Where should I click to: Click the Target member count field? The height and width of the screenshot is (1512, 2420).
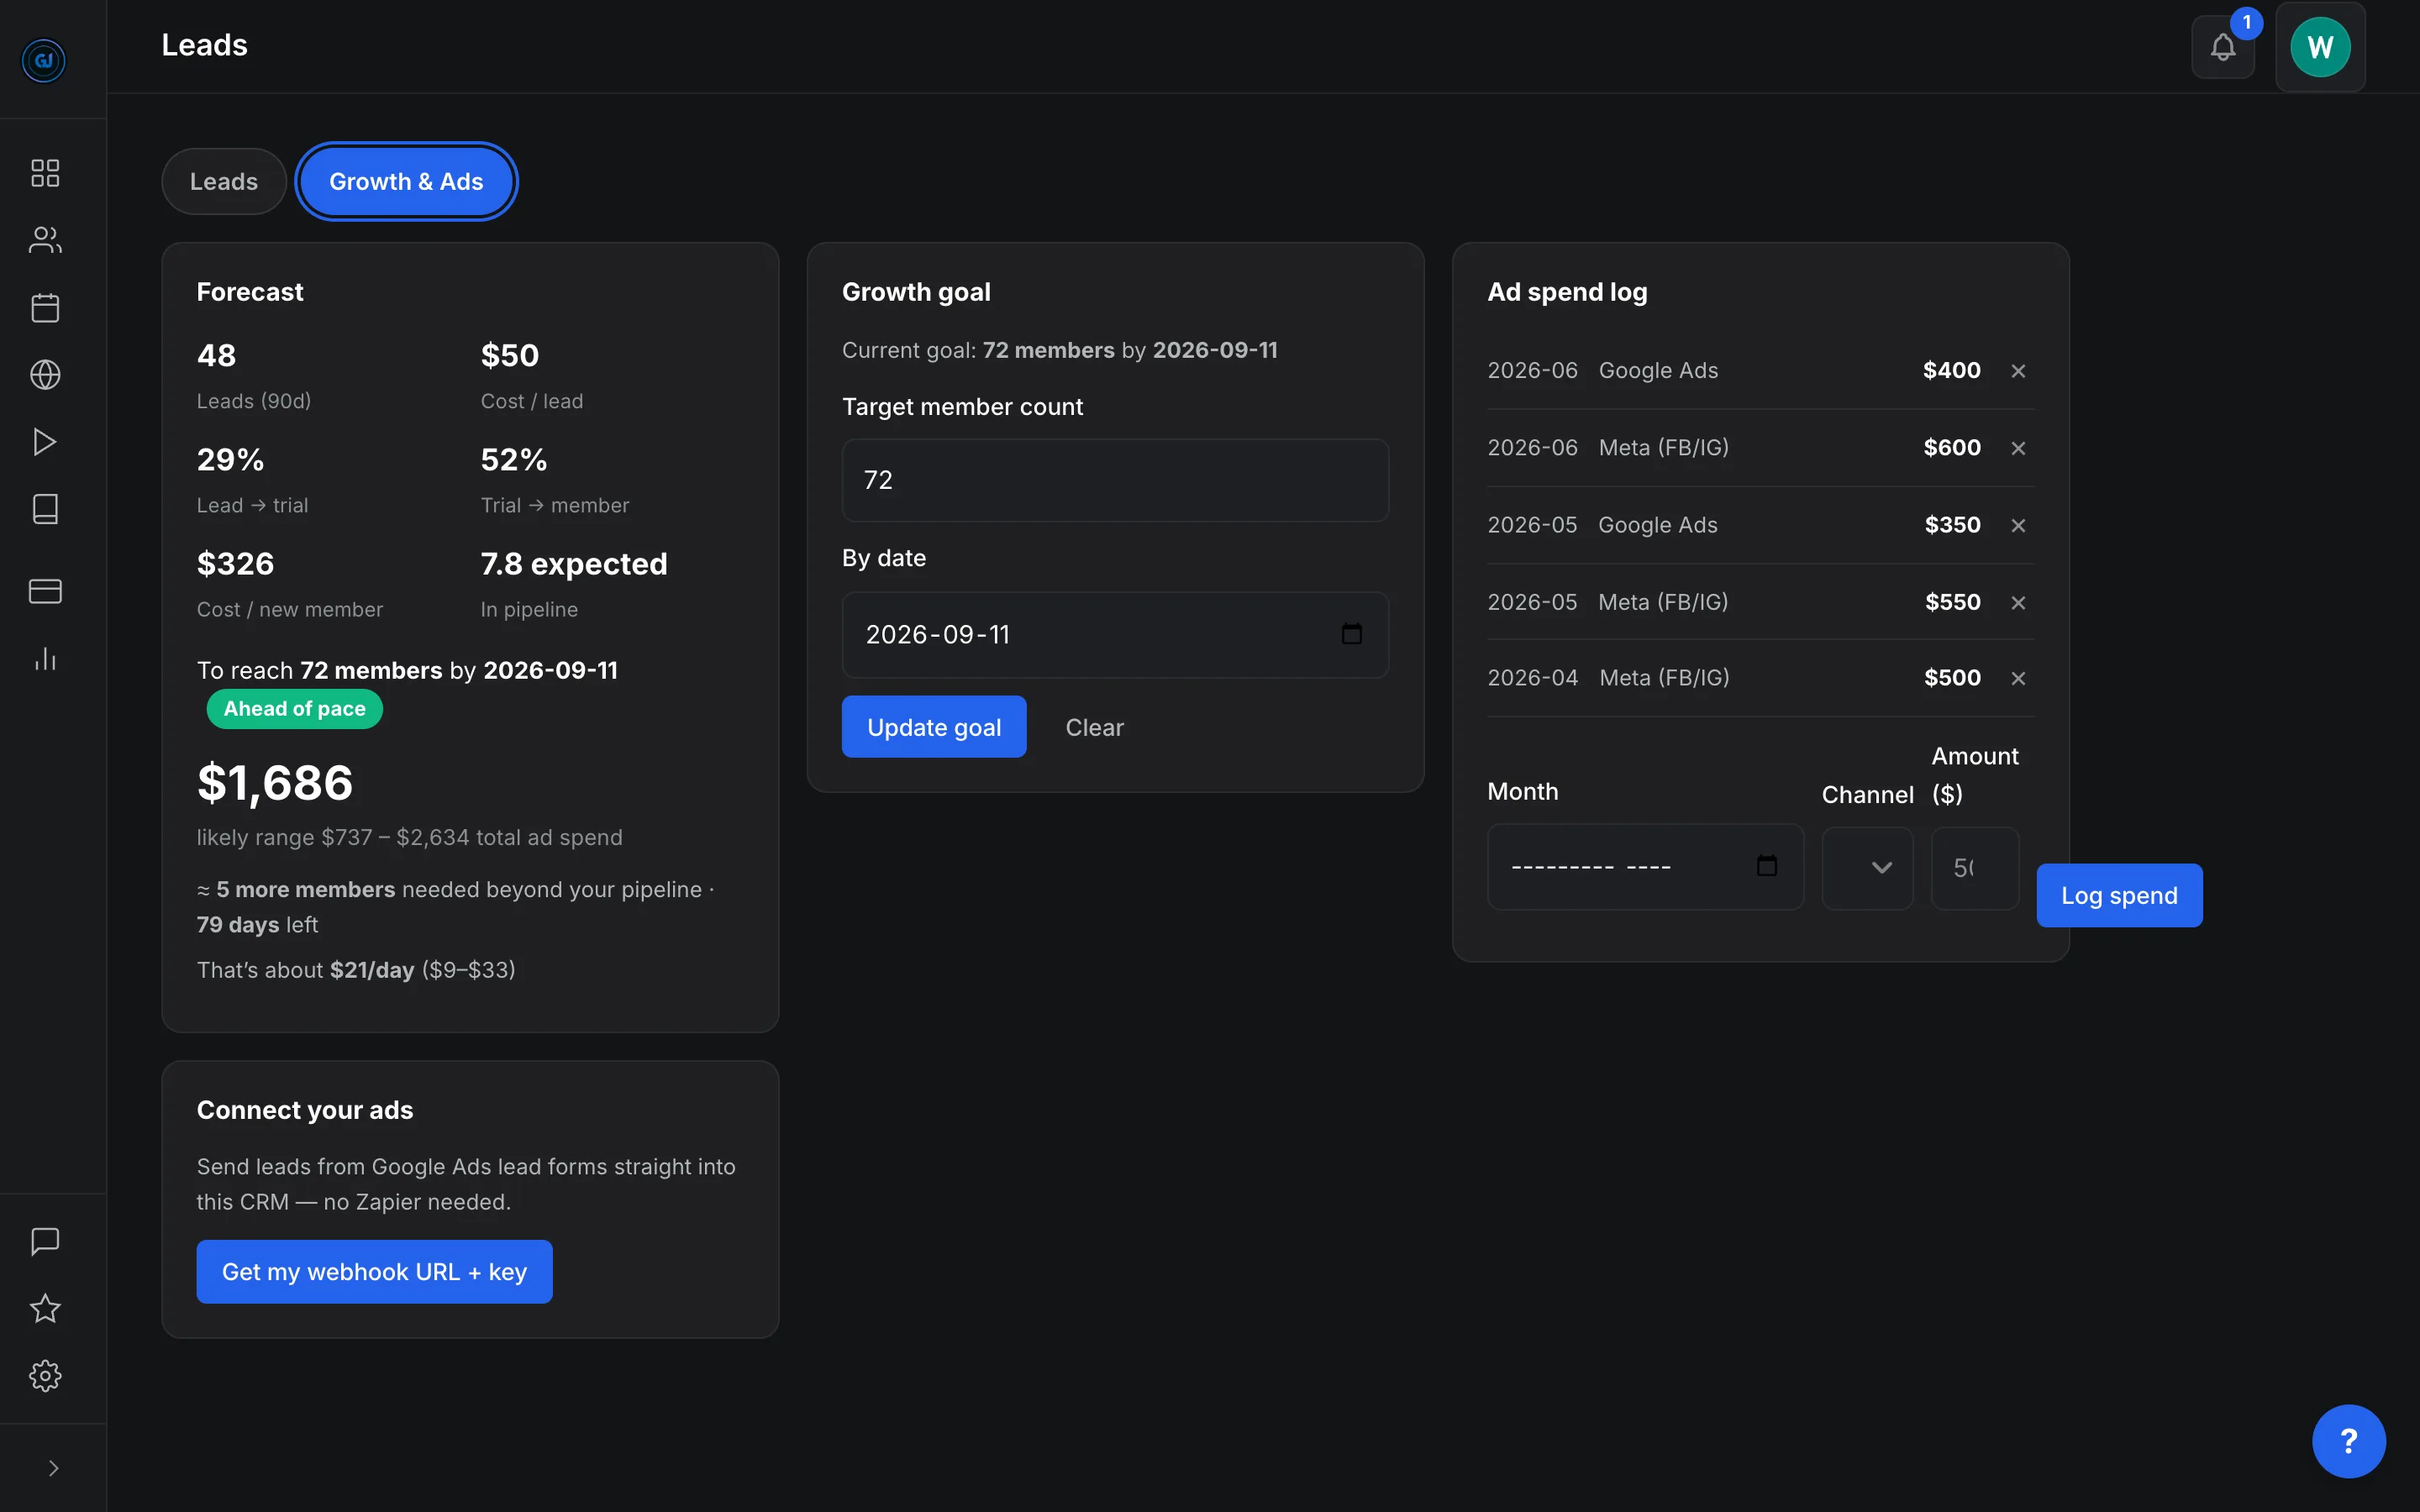pyautogui.click(x=1115, y=480)
